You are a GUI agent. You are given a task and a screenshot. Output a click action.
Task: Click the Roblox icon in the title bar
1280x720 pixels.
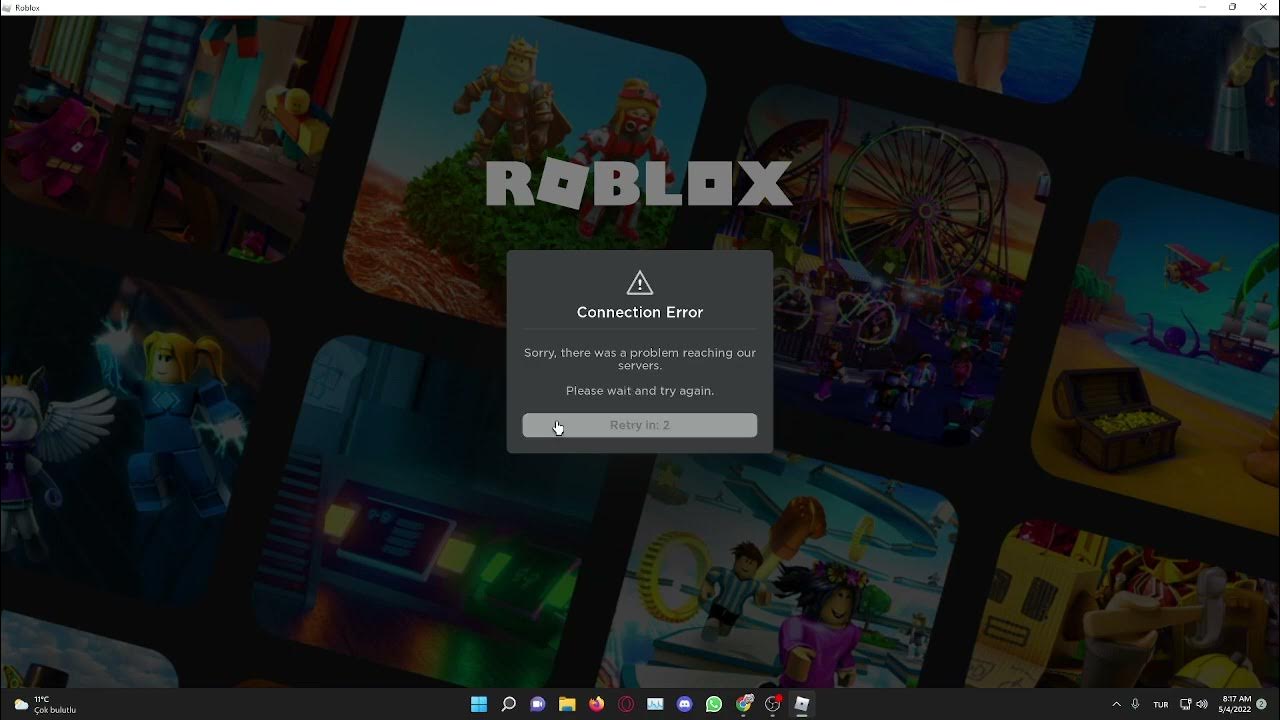point(7,7)
